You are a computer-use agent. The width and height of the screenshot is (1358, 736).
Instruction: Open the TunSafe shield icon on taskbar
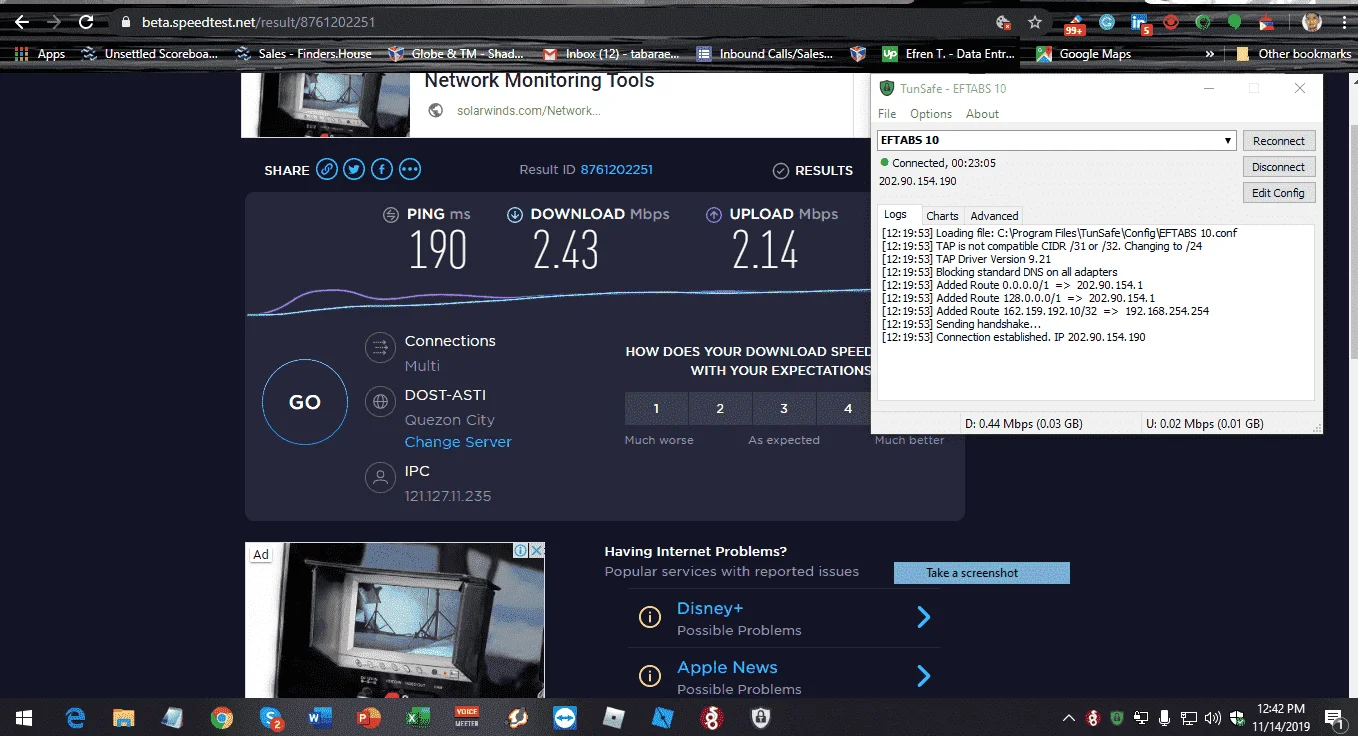pos(762,717)
